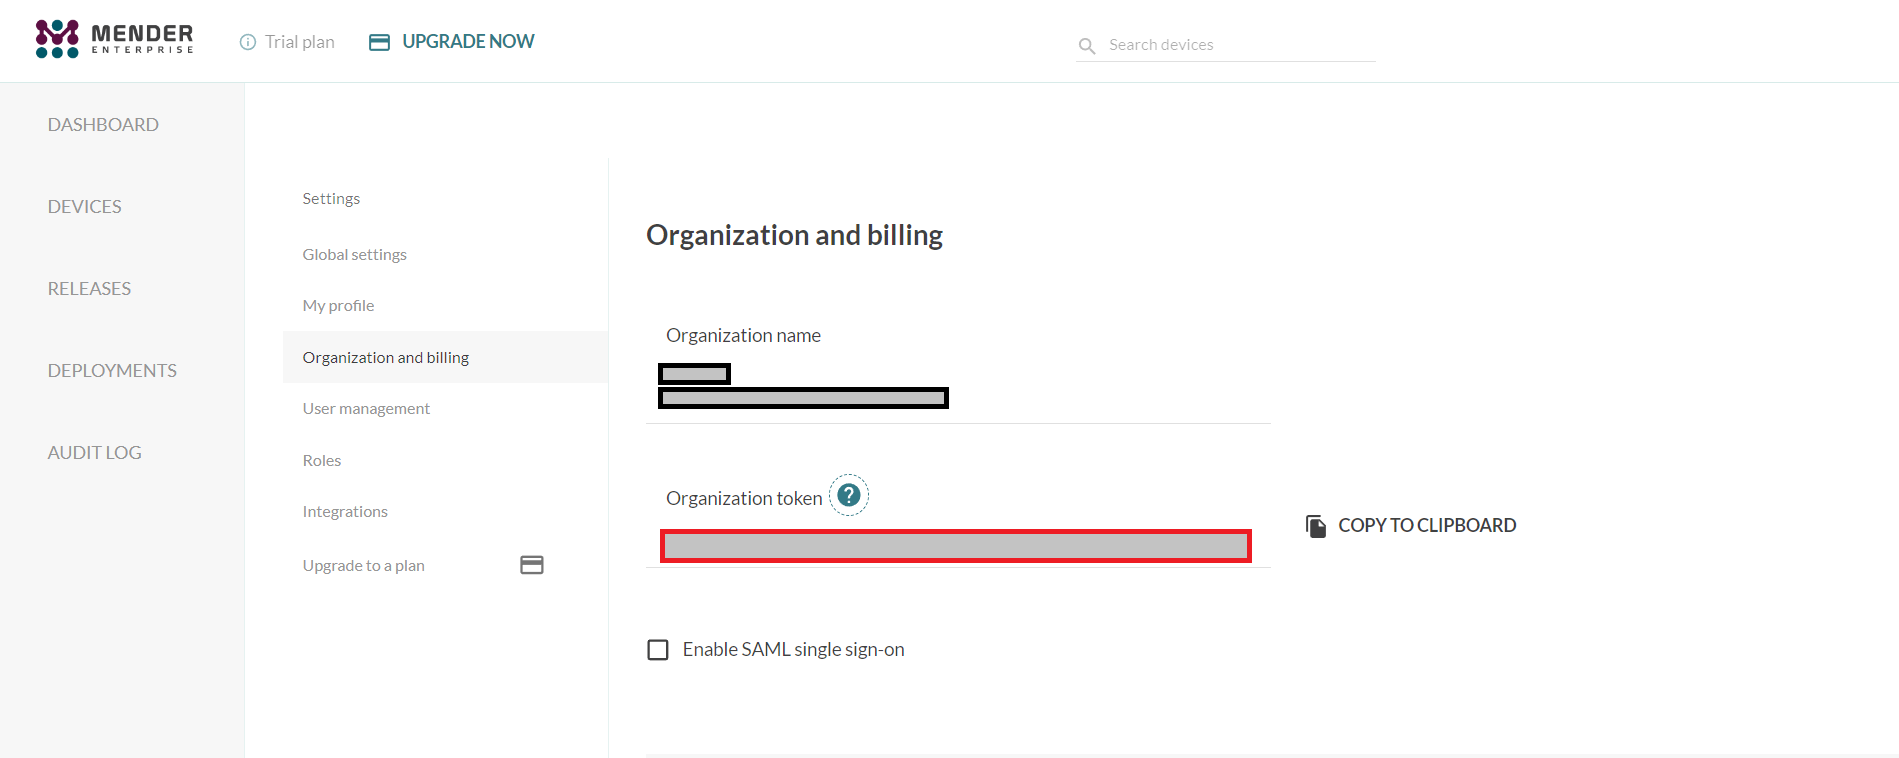Open Integrations settings
The width and height of the screenshot is (1899, 758).
click(345, 512)
